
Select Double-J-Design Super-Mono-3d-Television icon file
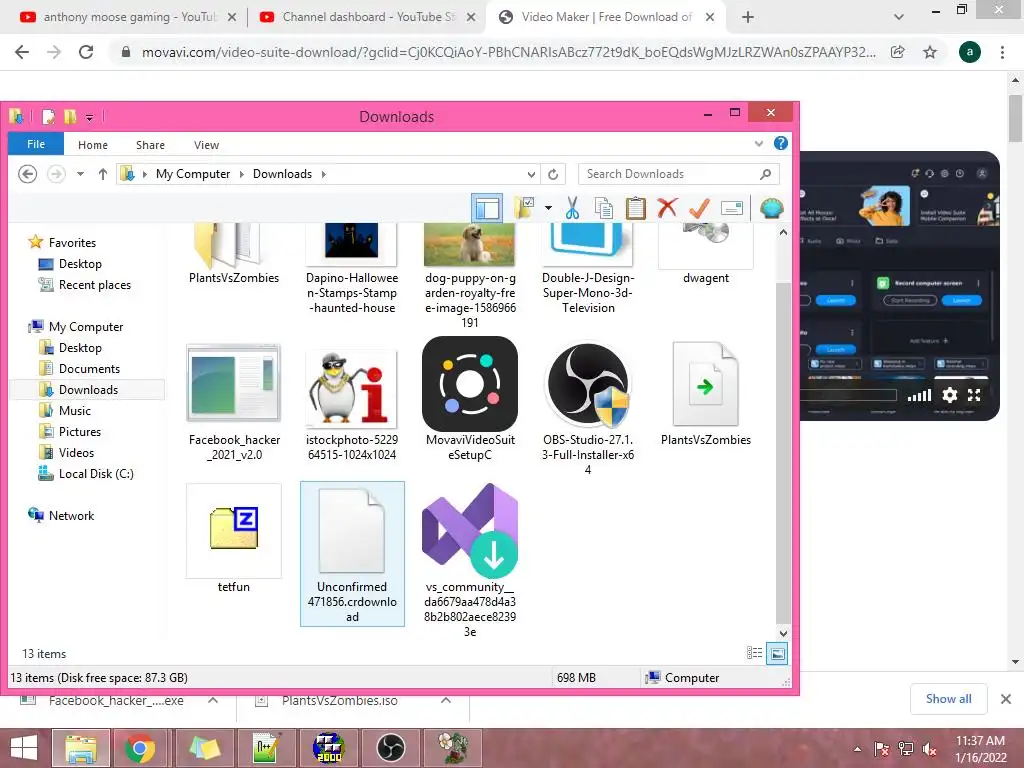pyautogui.click(x=588, y=269)
